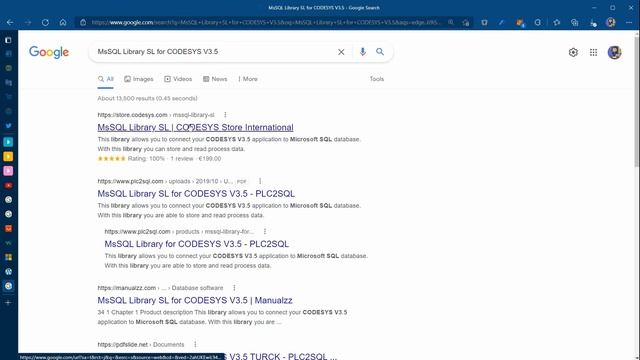Switch to the Twitter tab in sidebar

[x=8, y=126]
